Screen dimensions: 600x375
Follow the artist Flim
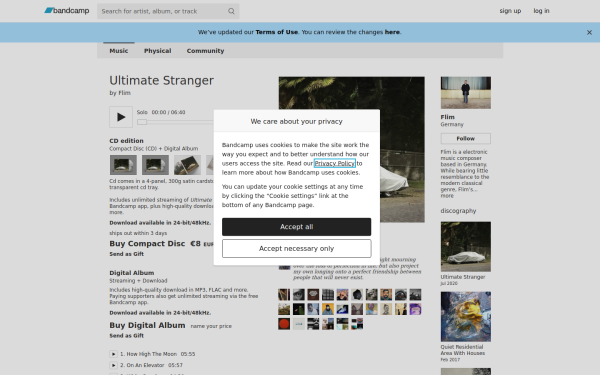pyautogui.click(x=465, y=139)
